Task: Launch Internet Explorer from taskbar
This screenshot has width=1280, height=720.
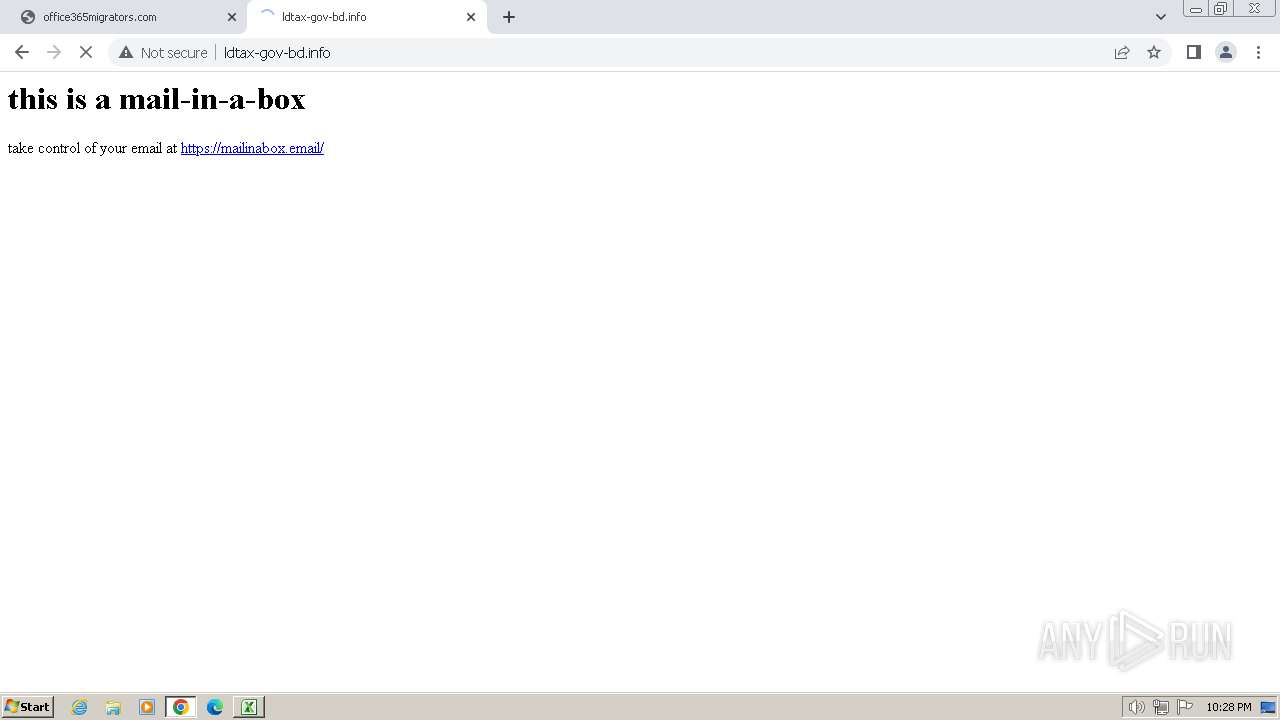Action: tap(80, 707)
